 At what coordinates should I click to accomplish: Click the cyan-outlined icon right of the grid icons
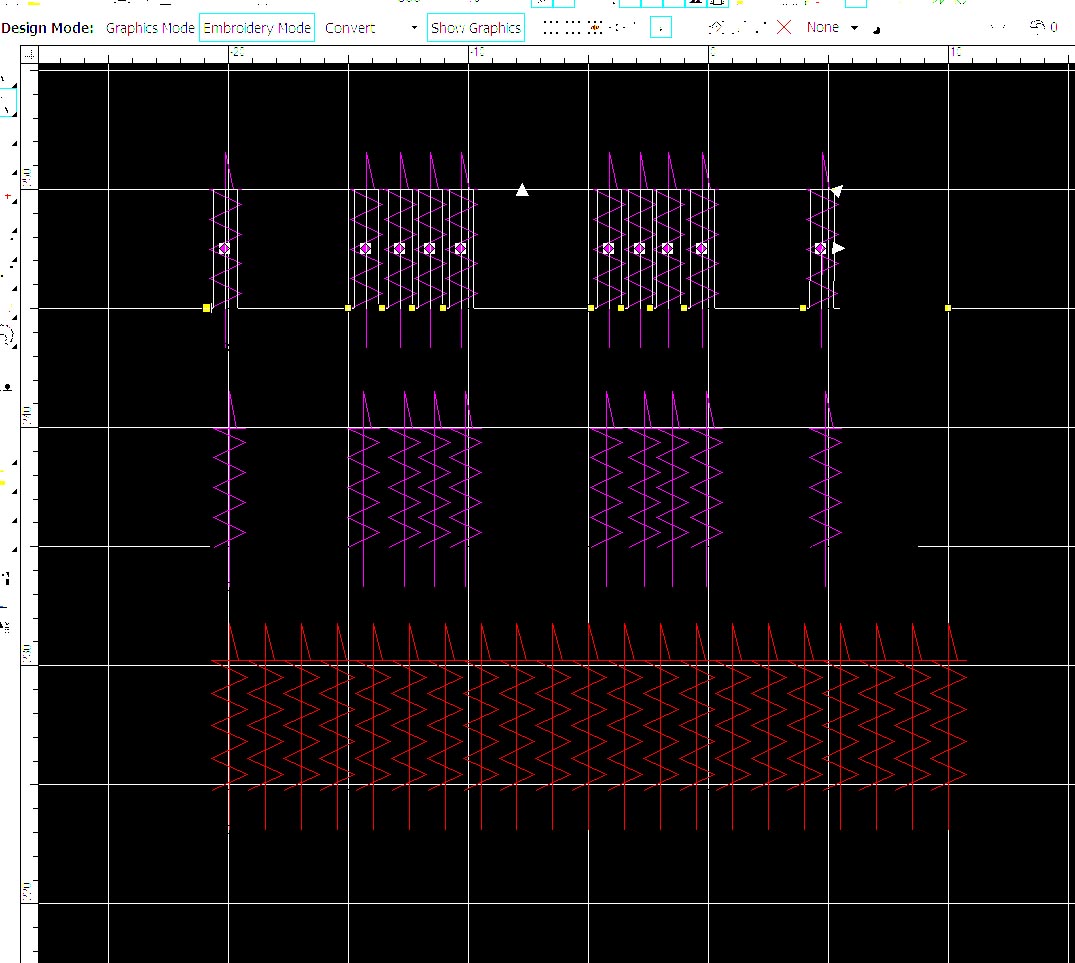pos(660,28)
